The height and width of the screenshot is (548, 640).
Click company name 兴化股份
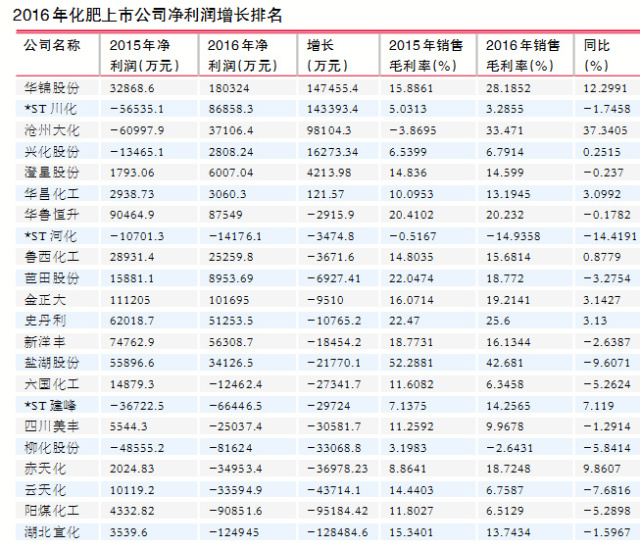tap(52, 152)
